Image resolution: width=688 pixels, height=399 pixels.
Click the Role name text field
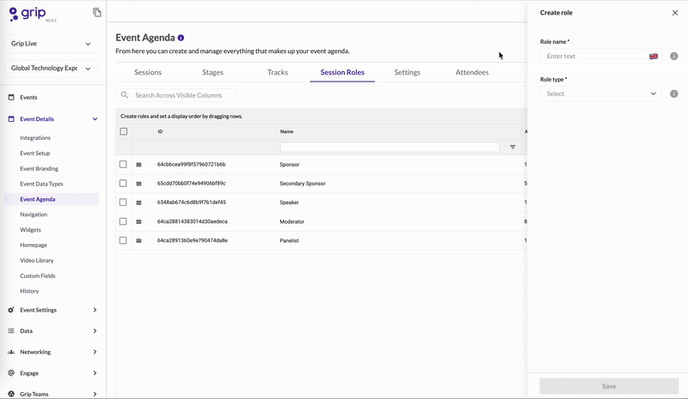595,56
